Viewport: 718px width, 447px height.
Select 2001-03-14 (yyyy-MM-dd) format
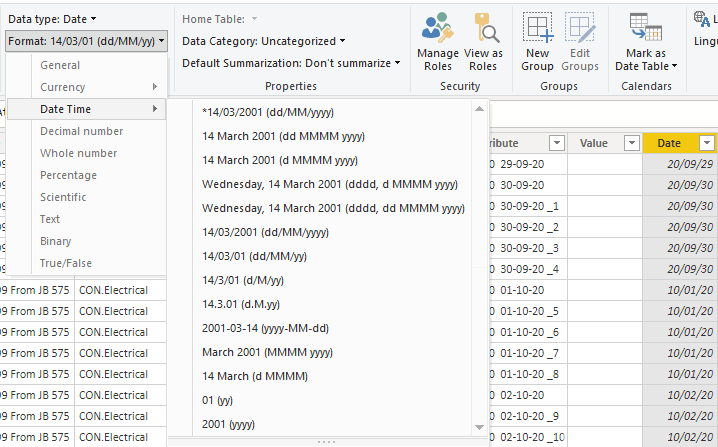coord(320,328)
